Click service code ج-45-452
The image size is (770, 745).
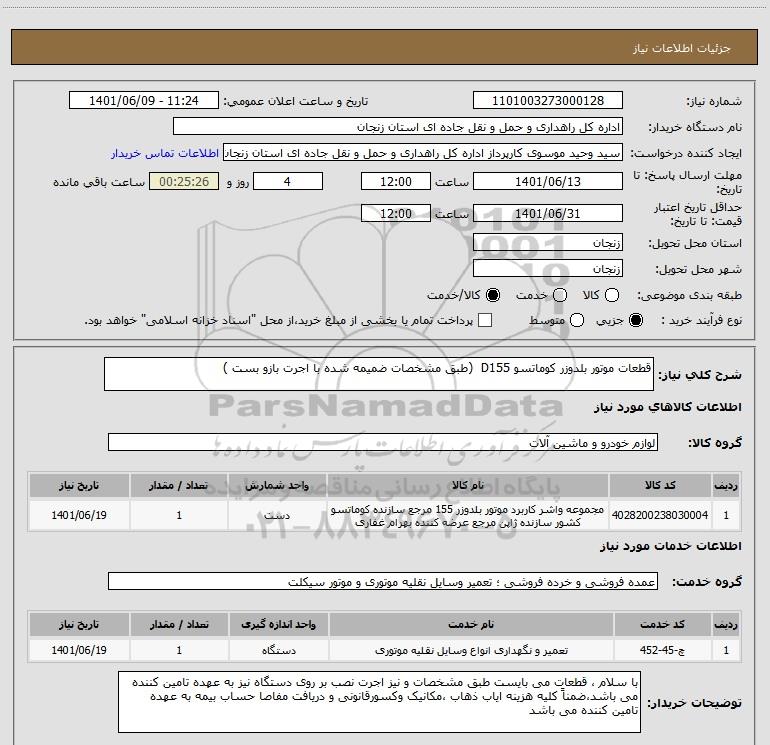[x=662, y=650]
